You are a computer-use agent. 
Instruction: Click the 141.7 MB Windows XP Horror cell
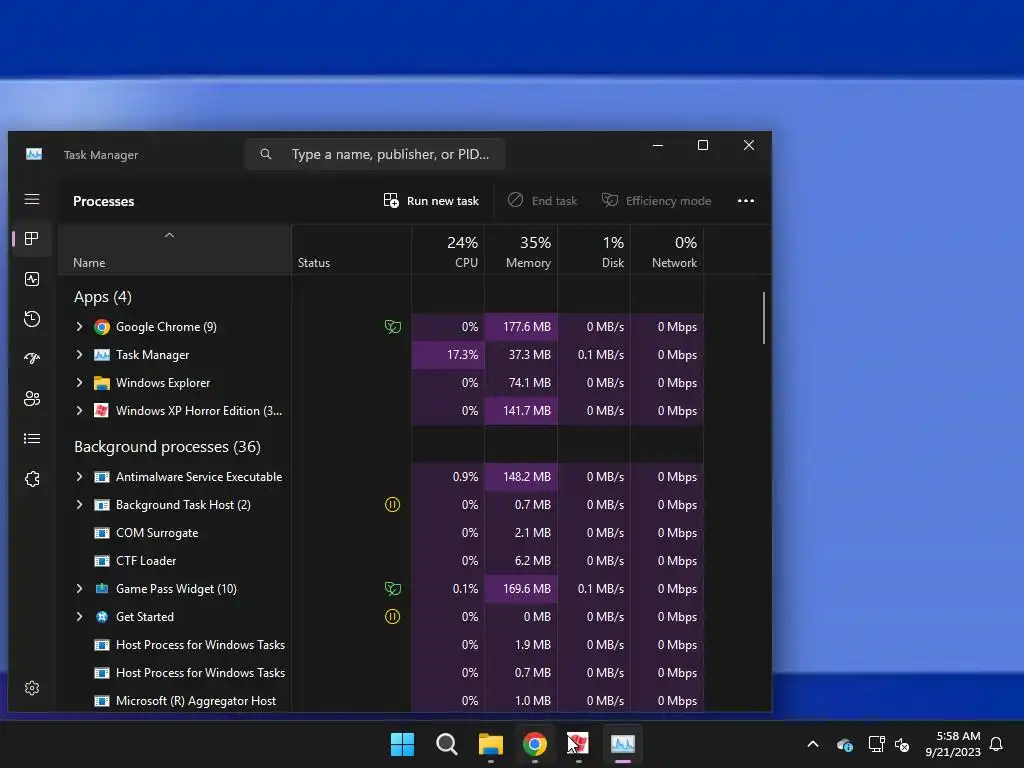click(x=521, y=411)
